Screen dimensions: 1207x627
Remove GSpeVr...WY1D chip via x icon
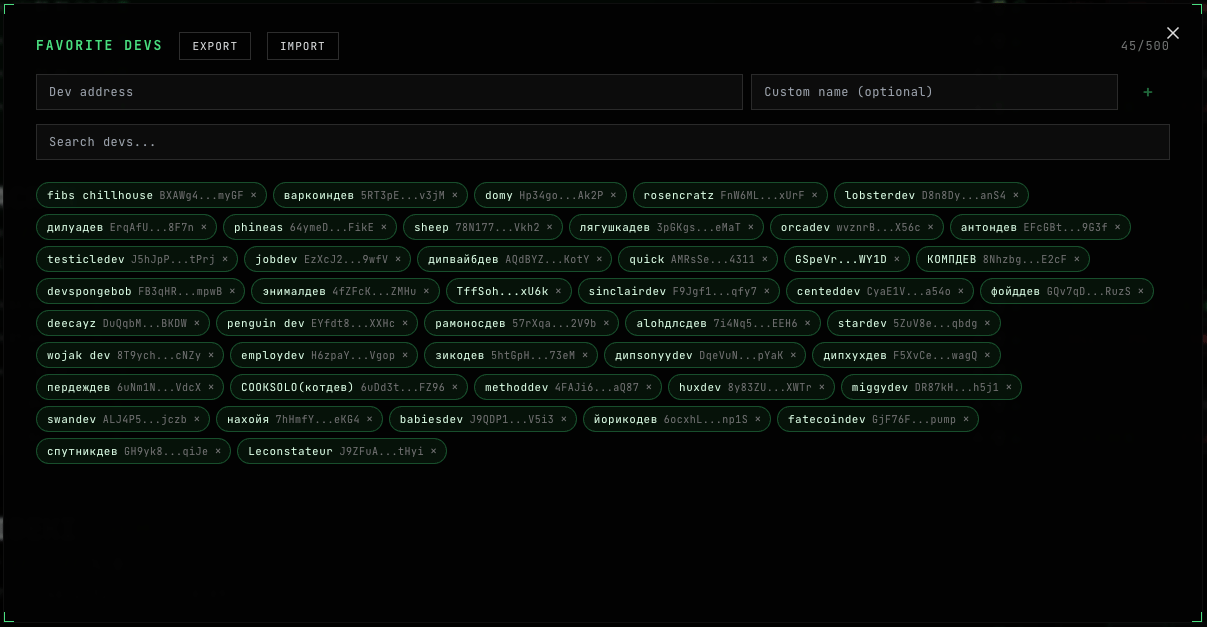[897, 259]
